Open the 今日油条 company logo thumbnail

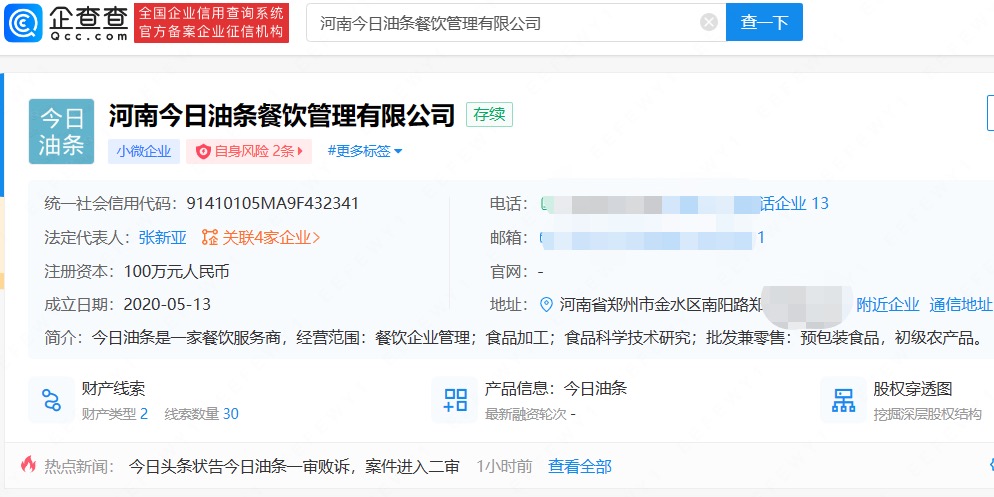click(61, 131)
